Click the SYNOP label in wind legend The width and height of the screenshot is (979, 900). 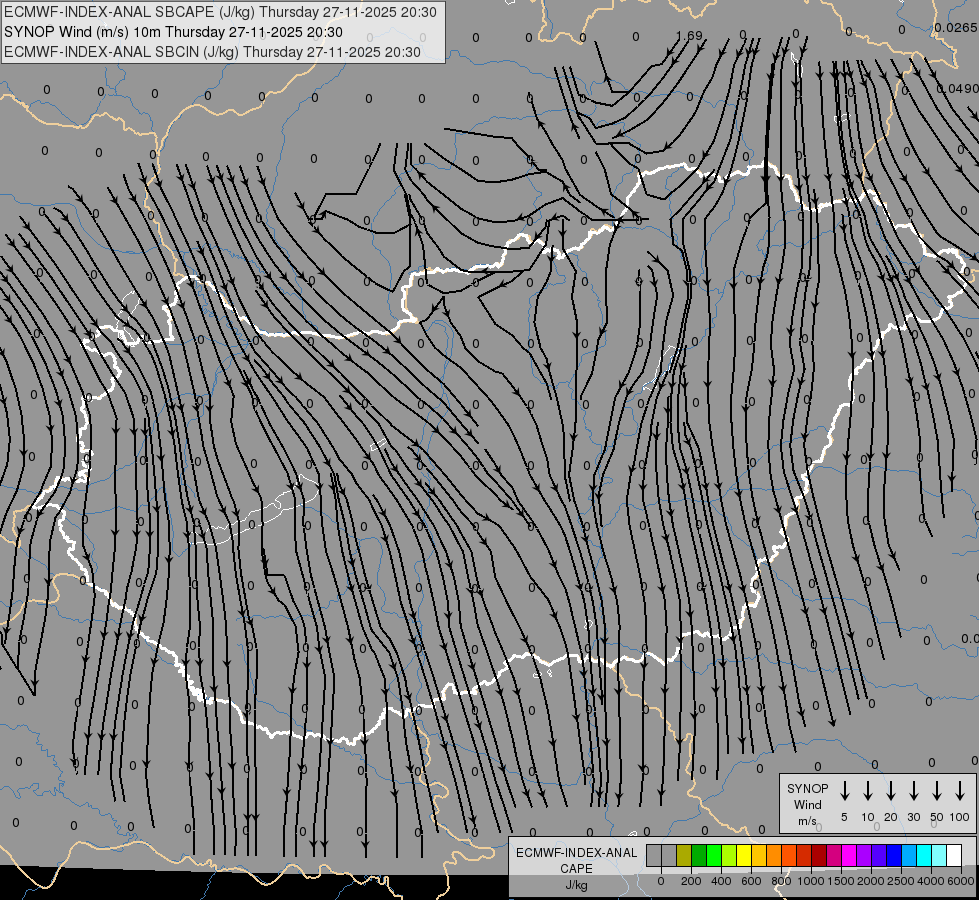pyautogui.click(x=807, y=788)
